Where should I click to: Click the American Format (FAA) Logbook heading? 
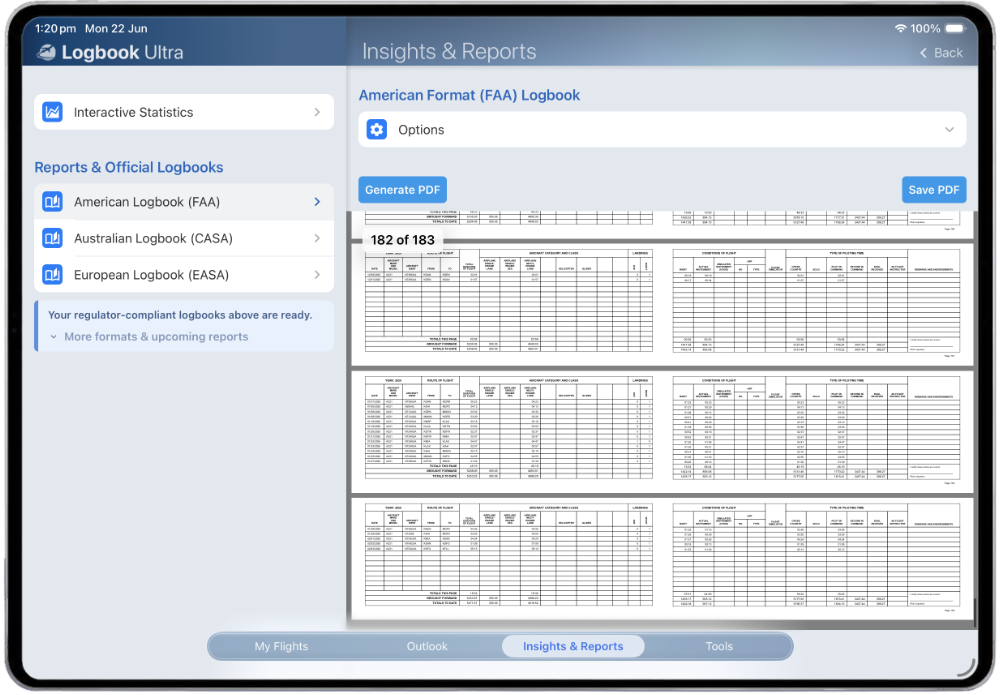[x=469, y=95]
